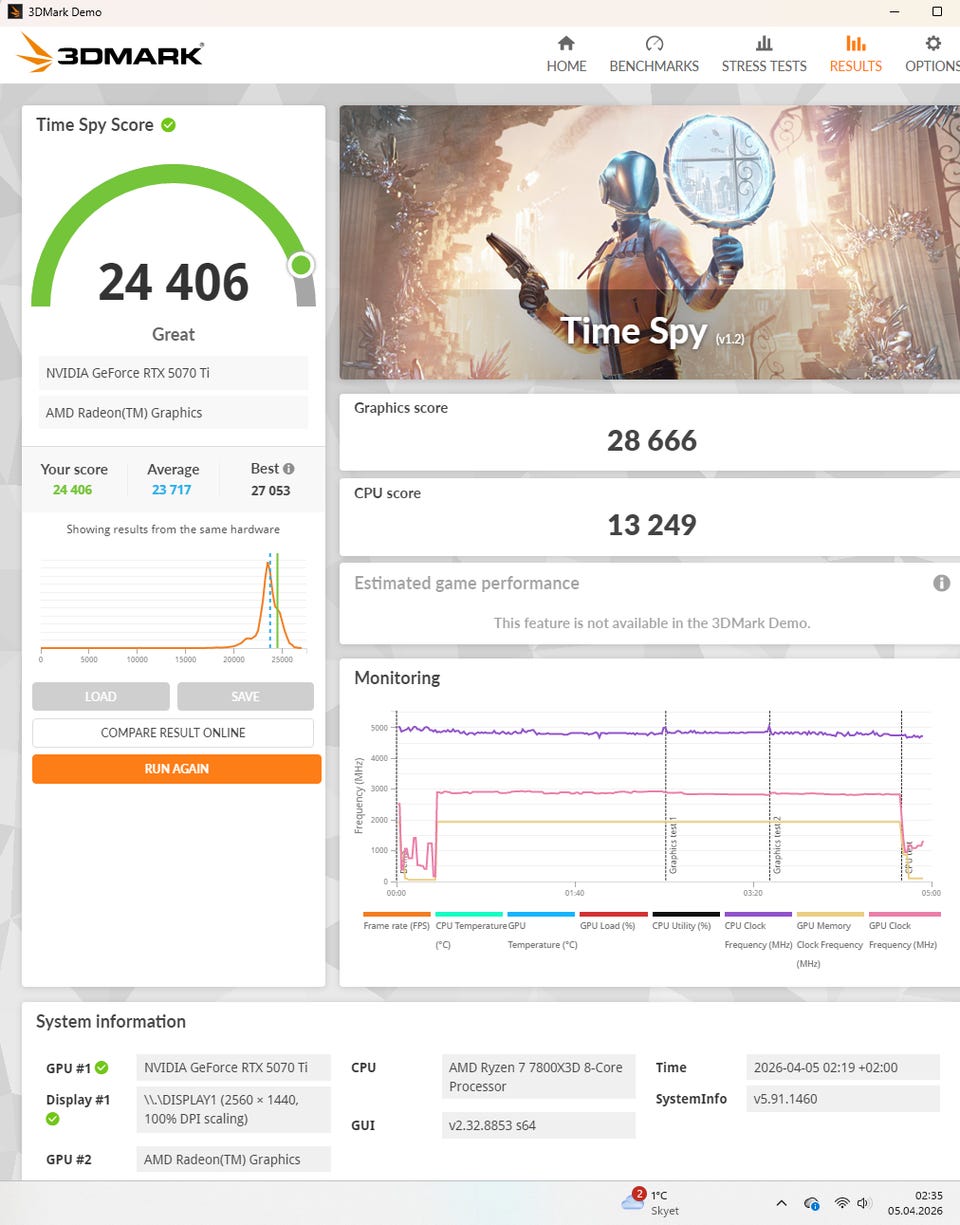The image size is (960, 1225).
Task: Toggle CPU Clock Frequency legend entry
Action: point(758,929)
